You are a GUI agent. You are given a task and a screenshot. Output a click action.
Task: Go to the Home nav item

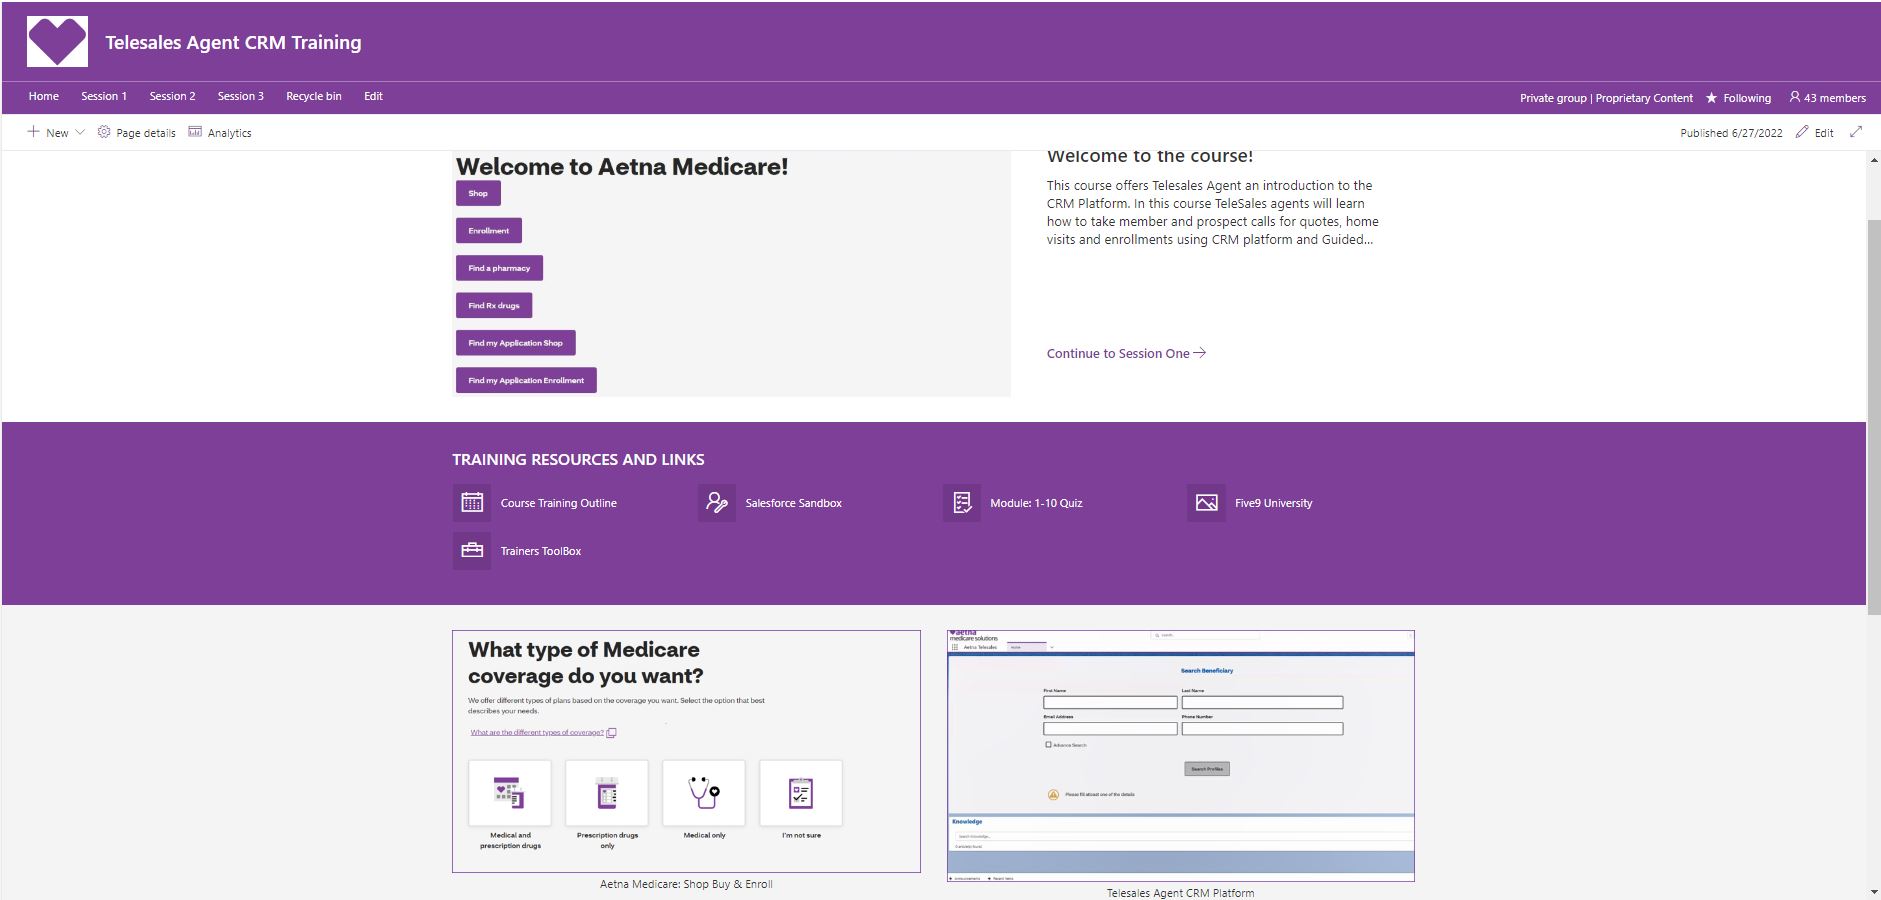[x=44, y=96]
